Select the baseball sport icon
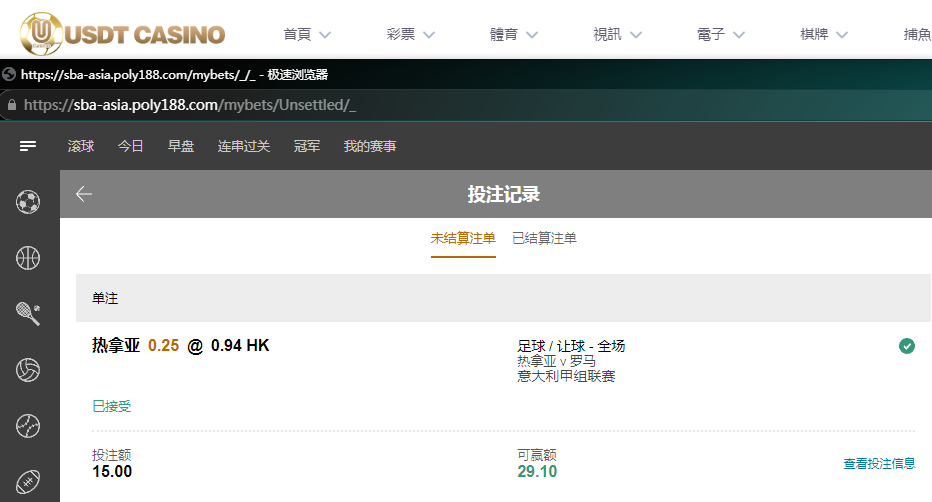Image resolution: width=932 pixels, height=502 pixels. tap(28, 426)
